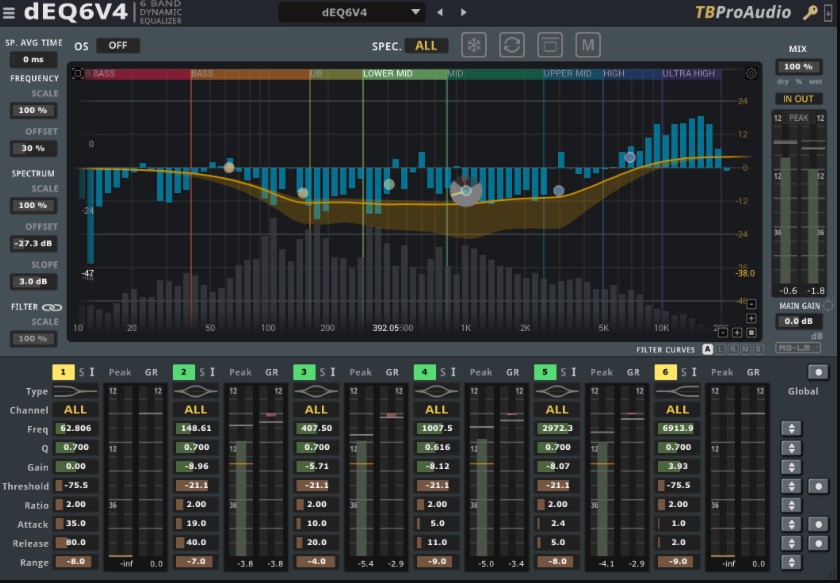Open the dEQ6V4 preset dropdown

[352, 12]
